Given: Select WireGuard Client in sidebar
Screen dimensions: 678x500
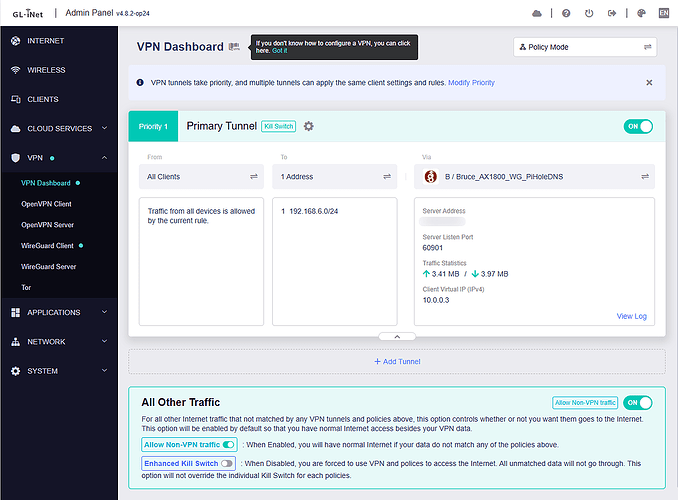Looking at the screenshot, I should pos(49,245).
